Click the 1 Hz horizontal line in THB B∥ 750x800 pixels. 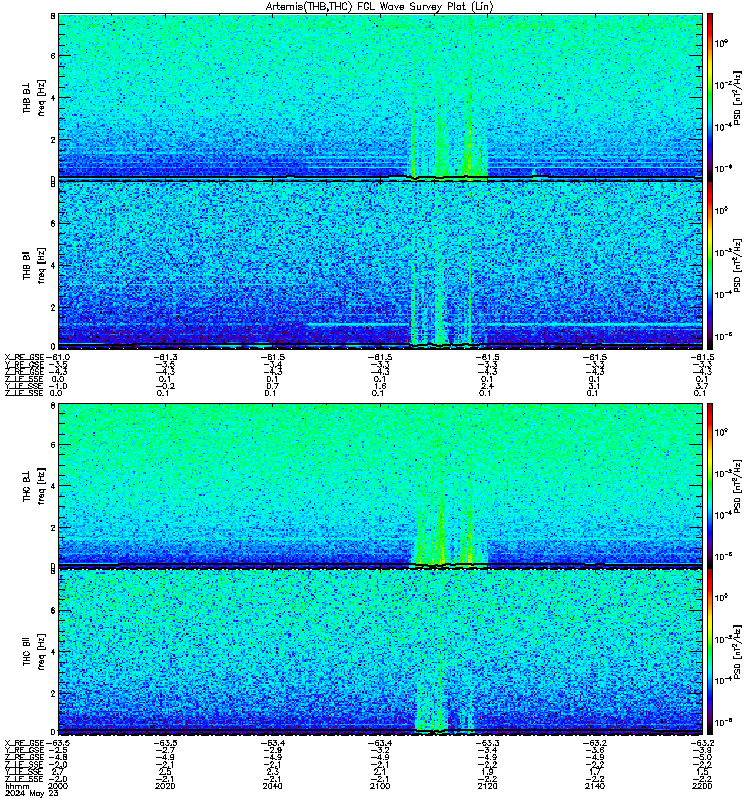coord(505,325)
